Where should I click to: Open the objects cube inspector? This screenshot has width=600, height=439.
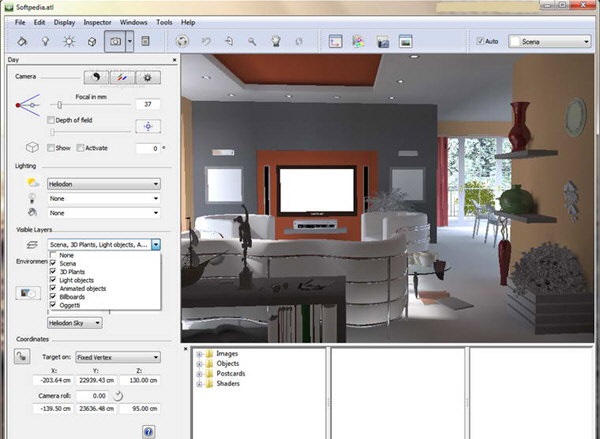point(92,41)
